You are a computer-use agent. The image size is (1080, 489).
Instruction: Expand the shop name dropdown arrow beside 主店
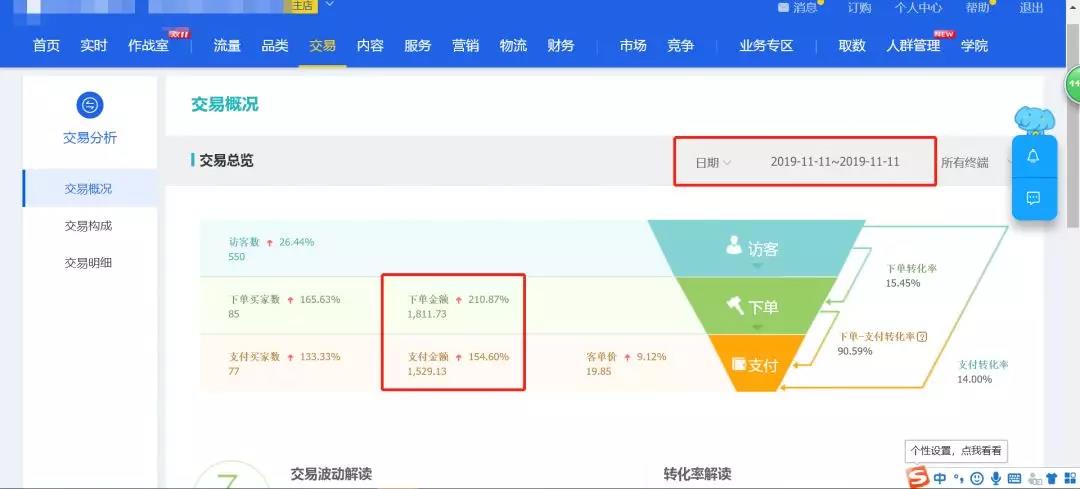(329, 5)
